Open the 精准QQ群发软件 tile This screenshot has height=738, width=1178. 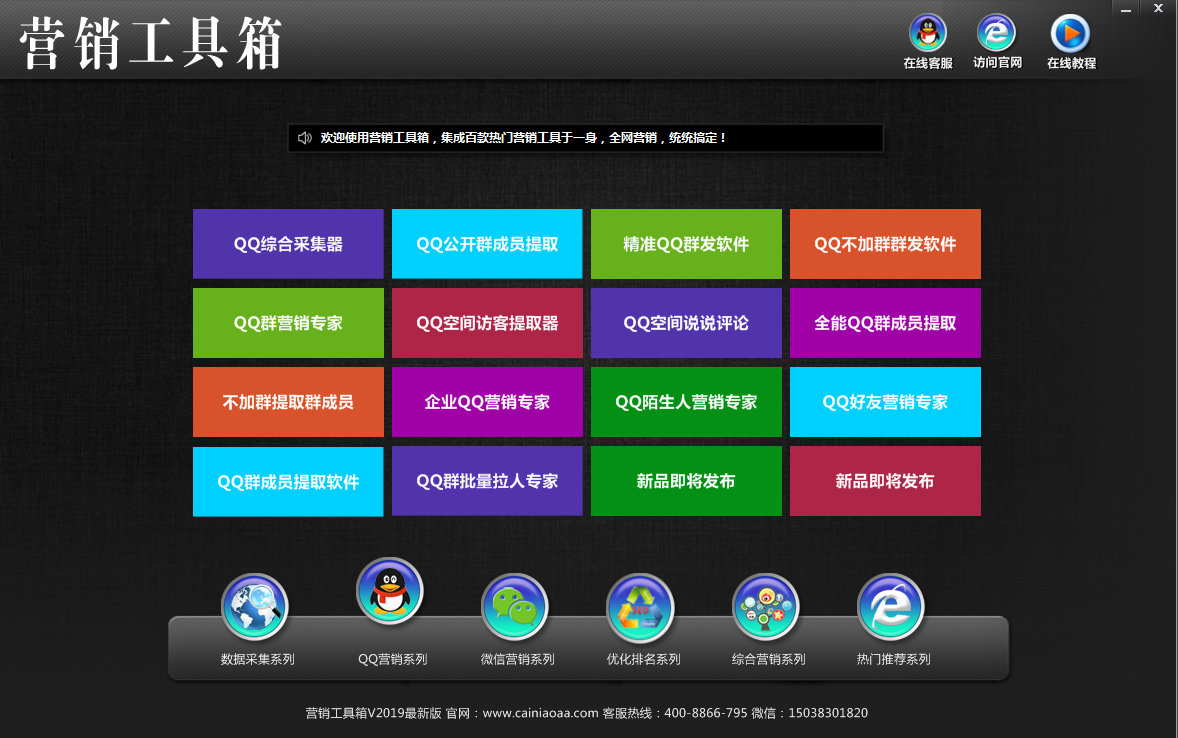pyautogui.click(x=687, y=244)
